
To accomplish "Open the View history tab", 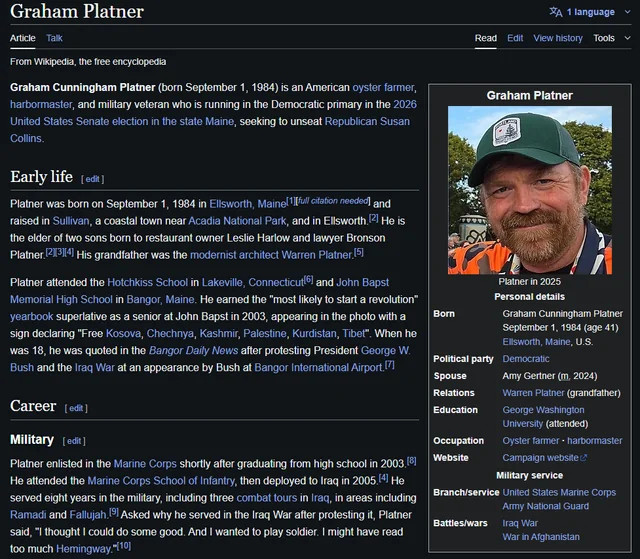I will coord(557,38).
